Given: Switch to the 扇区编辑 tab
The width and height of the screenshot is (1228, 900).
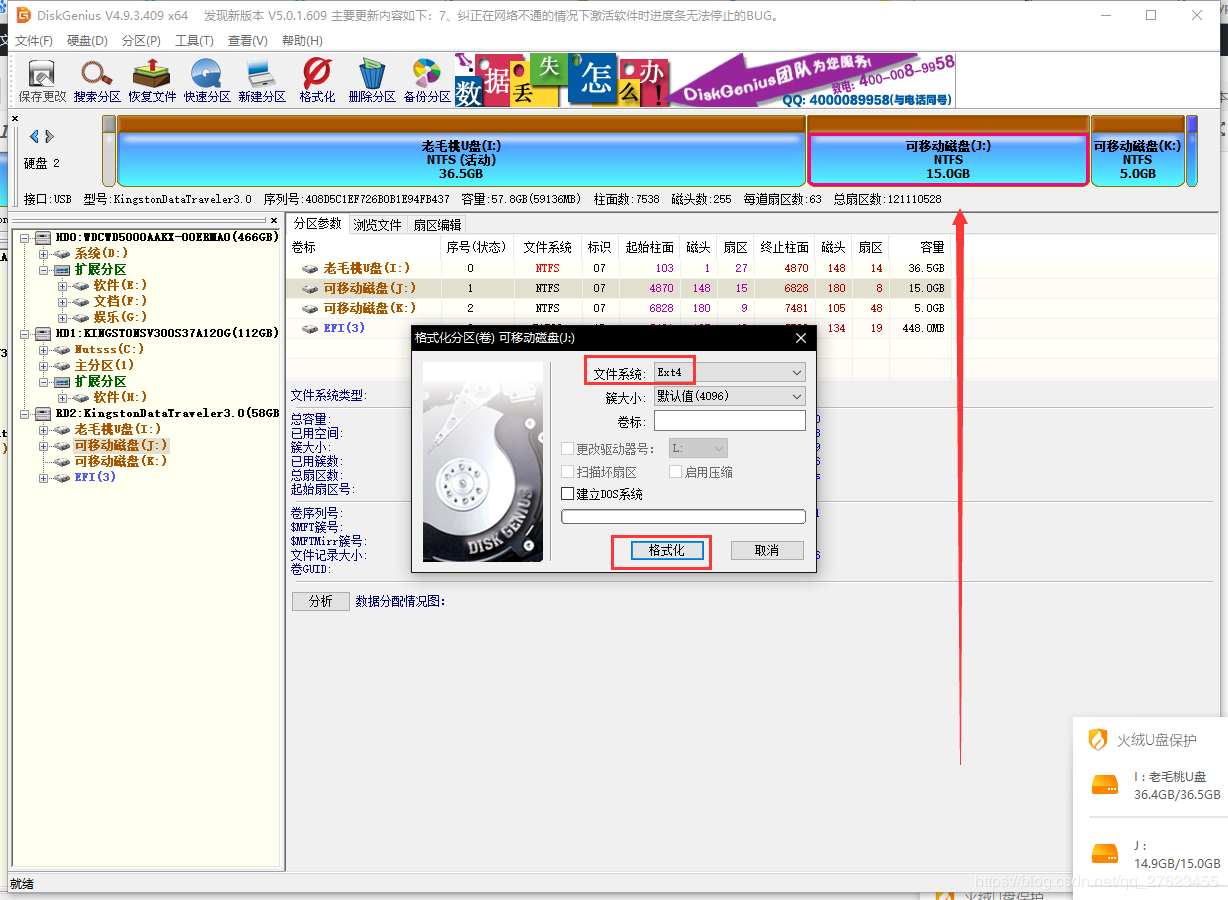Looking at the screenshot, I should click(437, 225).
